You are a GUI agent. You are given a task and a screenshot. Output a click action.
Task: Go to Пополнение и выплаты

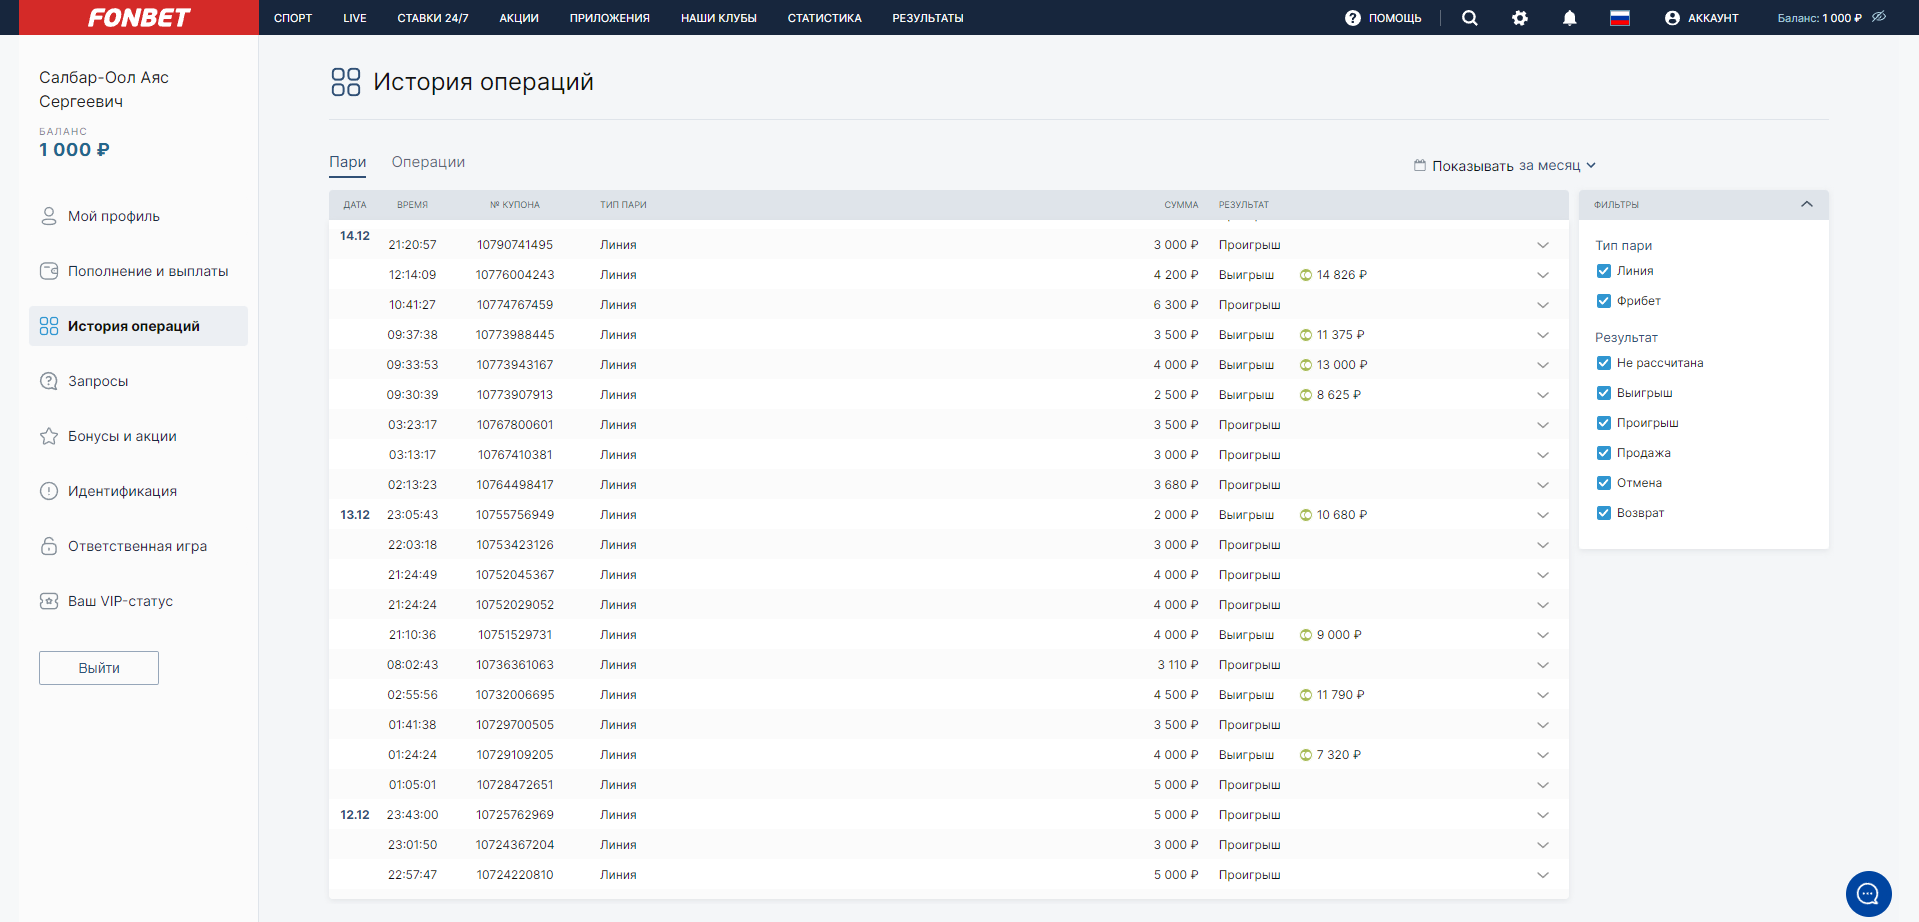(148, 271)
